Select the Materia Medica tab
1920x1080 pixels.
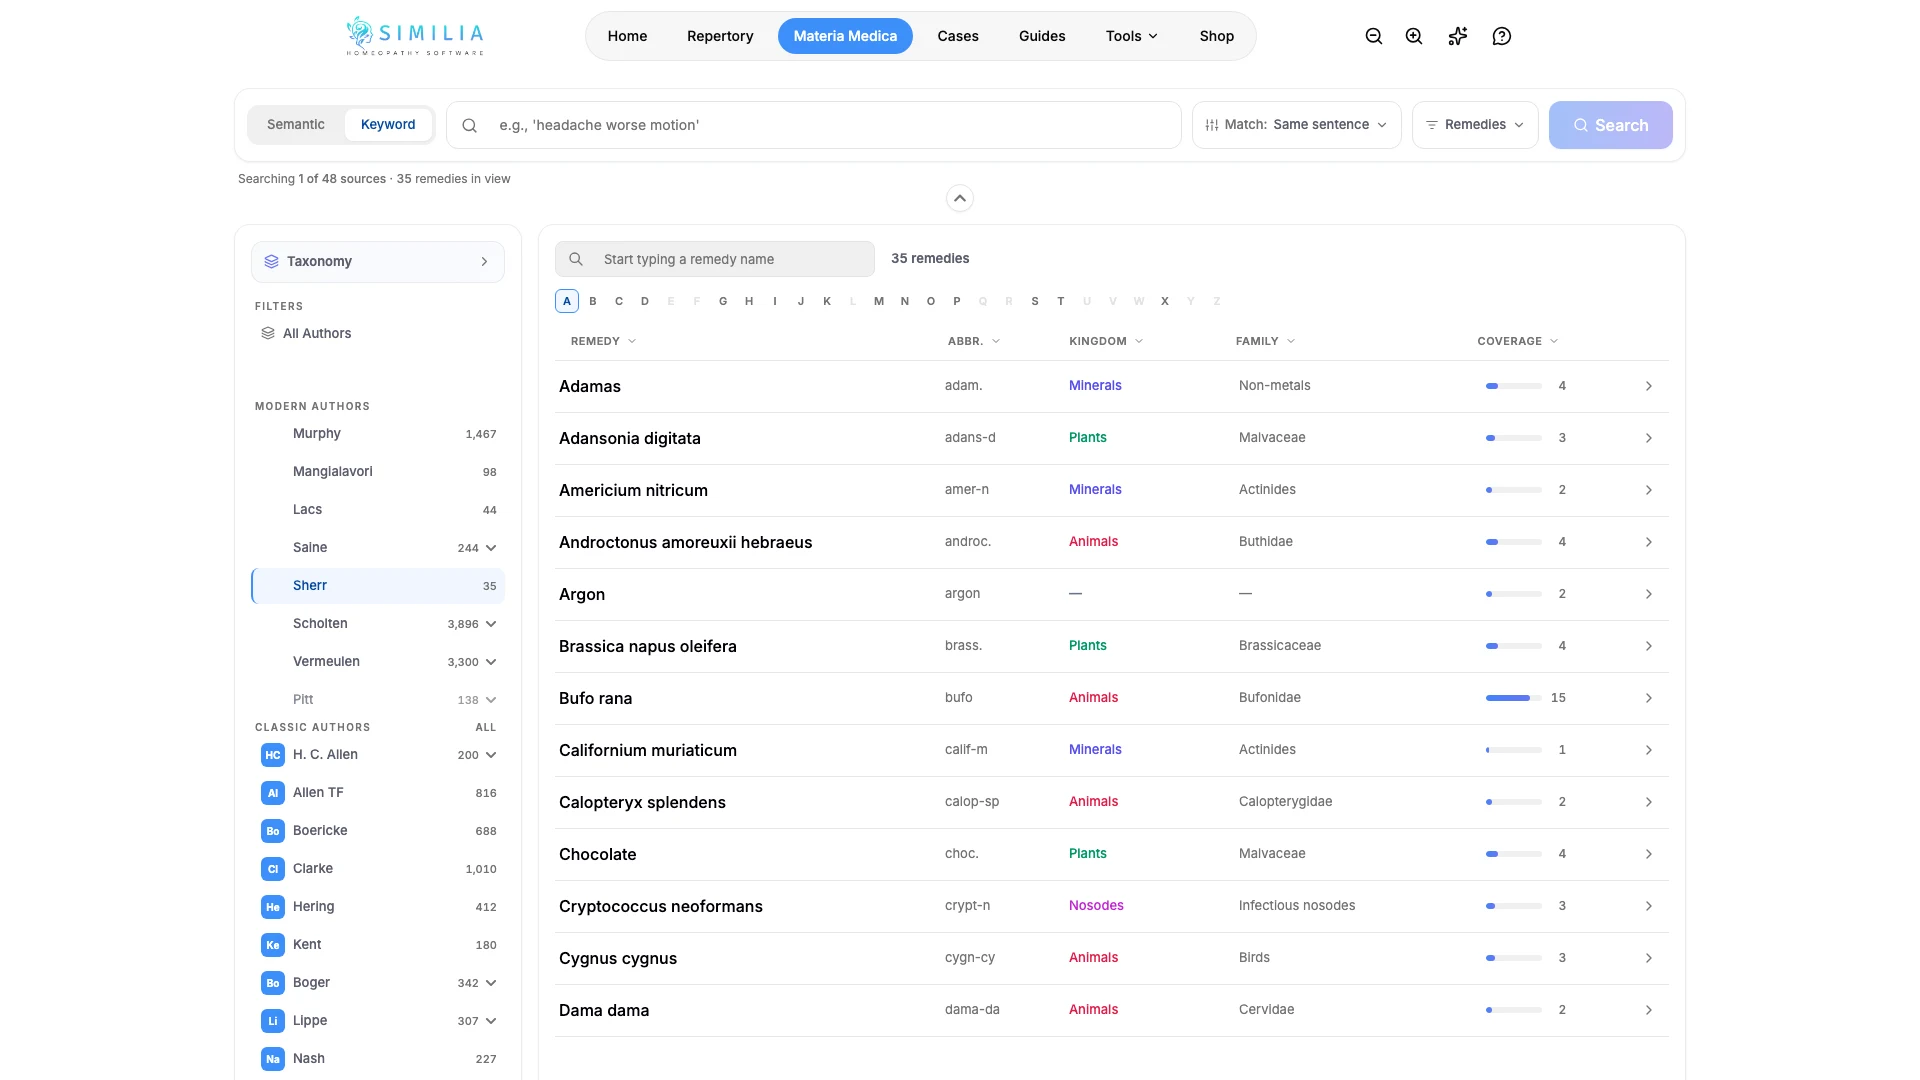845,36
